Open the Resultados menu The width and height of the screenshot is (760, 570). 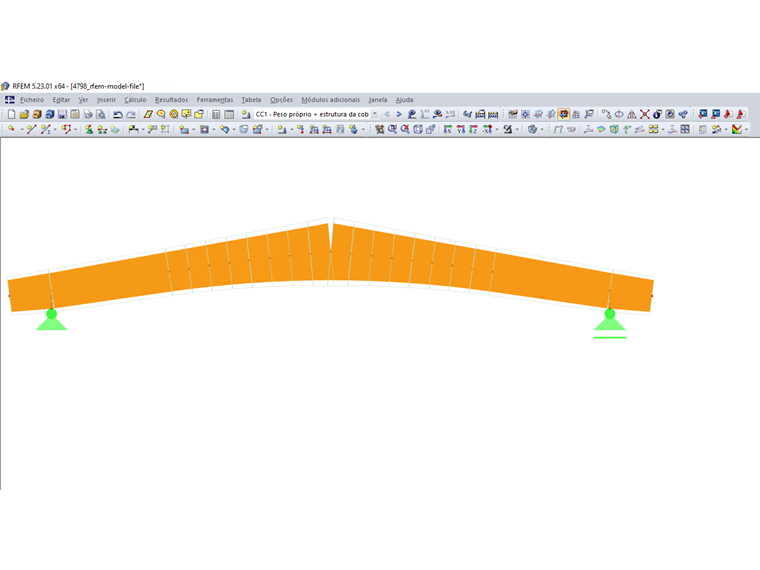(172, 100)
